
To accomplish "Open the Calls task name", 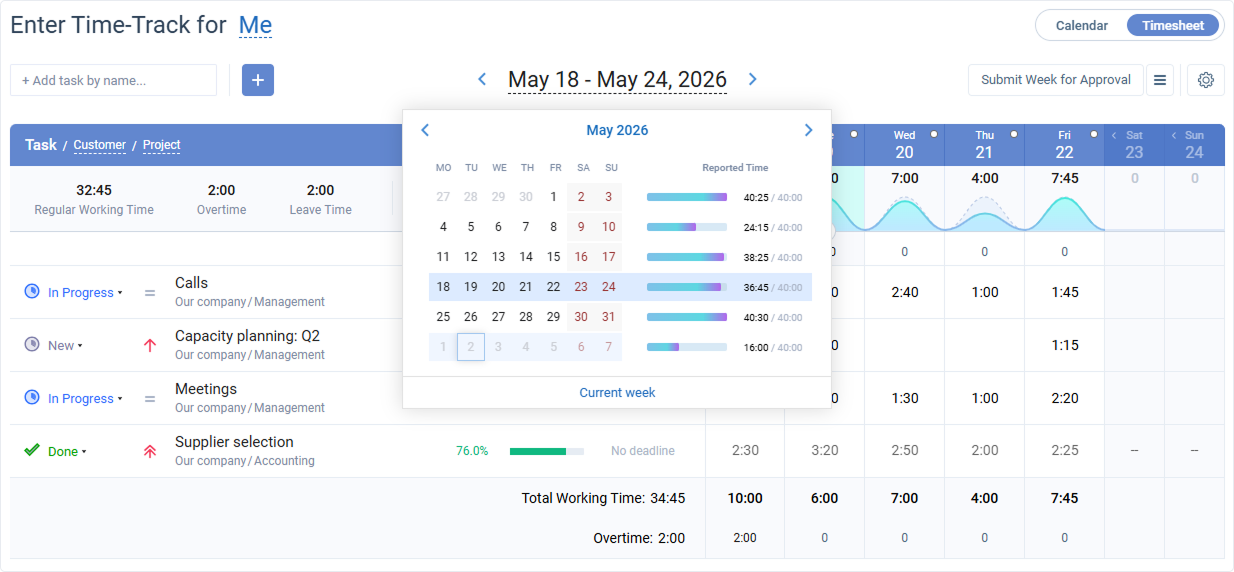I will (191, 283).
